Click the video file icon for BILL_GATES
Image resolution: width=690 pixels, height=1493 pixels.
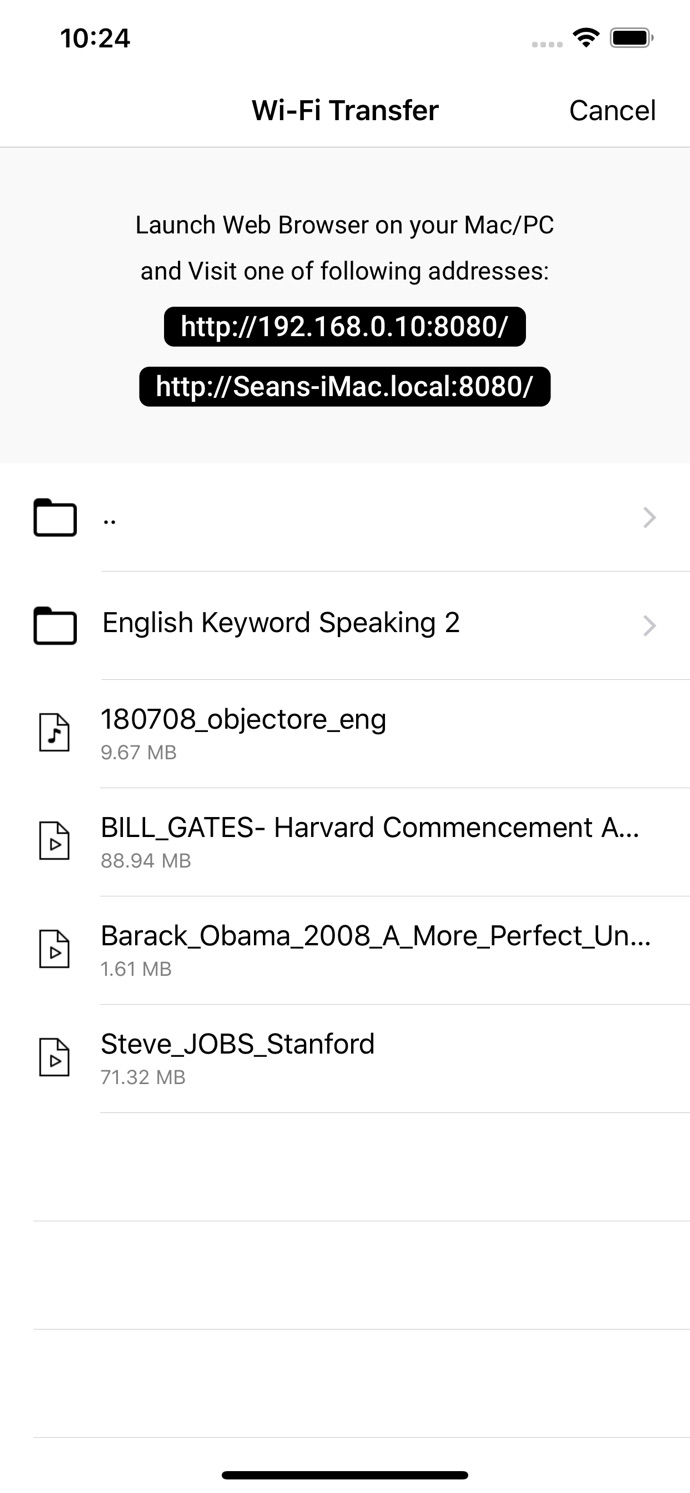pos(55,841)
